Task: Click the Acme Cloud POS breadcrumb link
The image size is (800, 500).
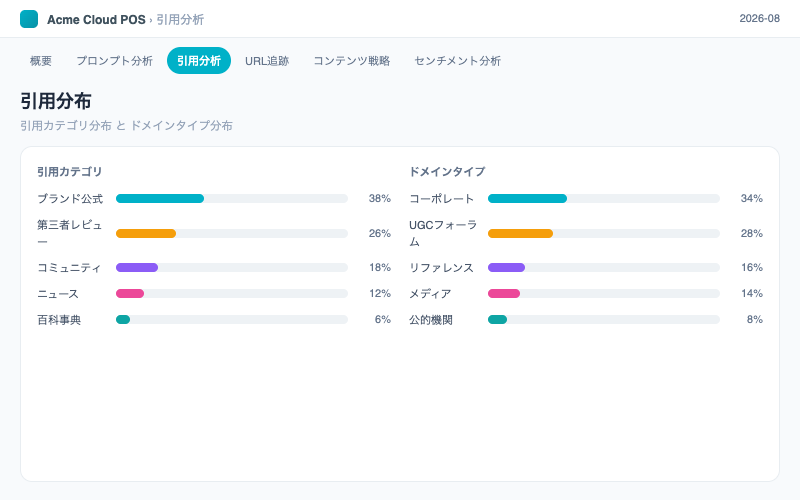Action: (x=96, y=20)
